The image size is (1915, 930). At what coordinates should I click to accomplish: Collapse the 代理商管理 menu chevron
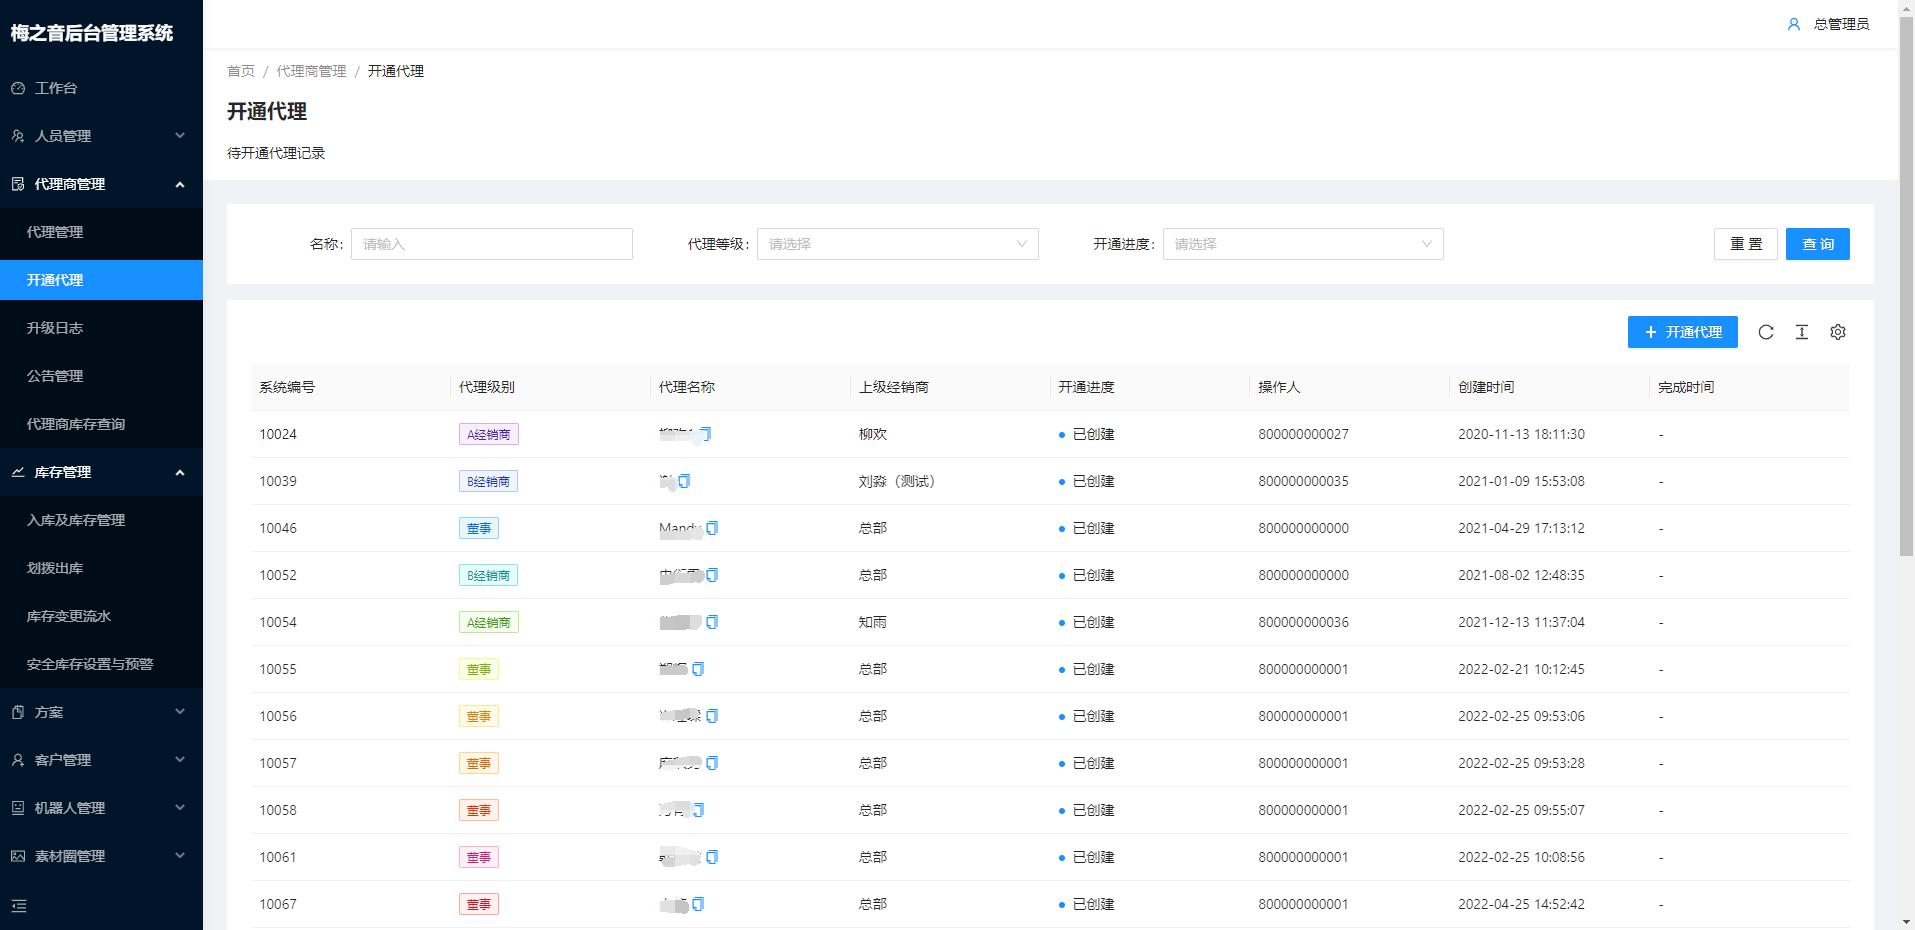[x=180, y=184]
